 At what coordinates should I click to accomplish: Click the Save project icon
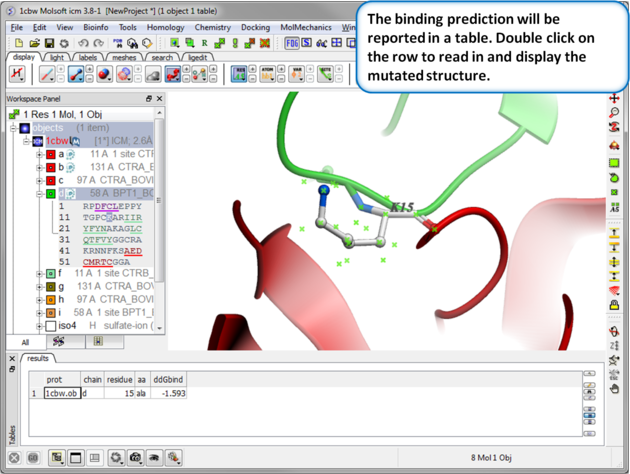49,44
